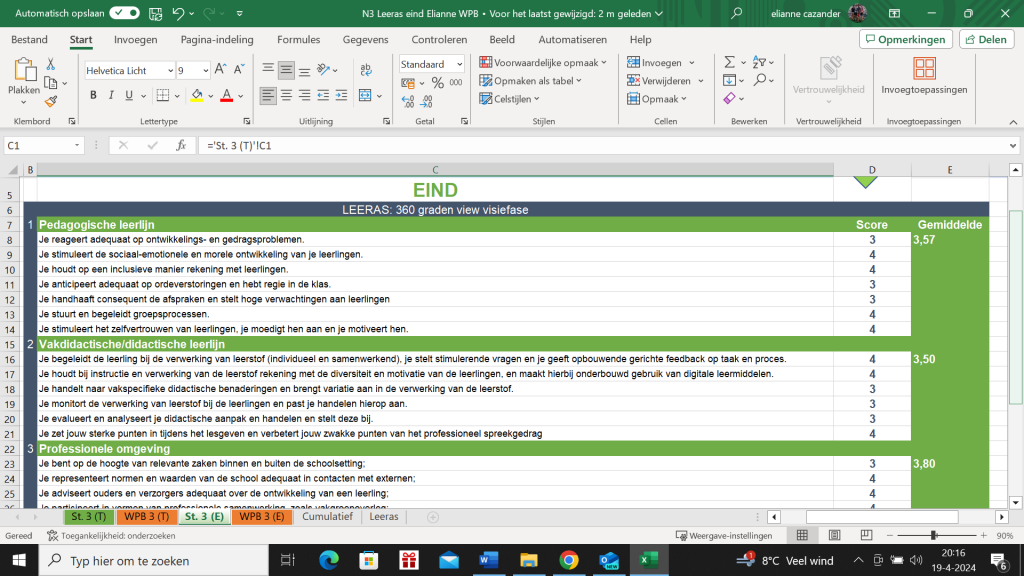Screen dimensions: 1024x576
Task: Open the Cumulatief sheet tab
Action: [327, 517]
